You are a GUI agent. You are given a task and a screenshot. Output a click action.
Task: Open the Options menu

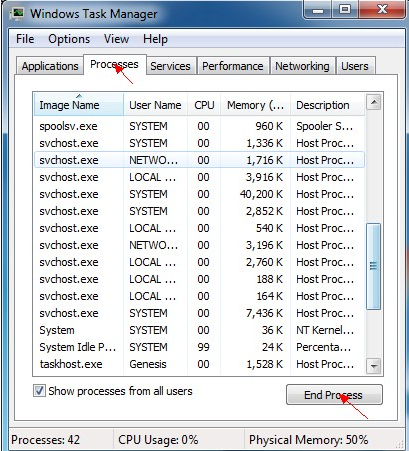point(69,39)
